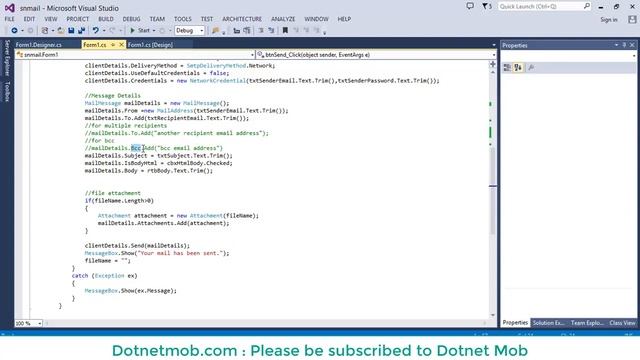This screenshot has height=360, width=640.
Task: Switch to the Form1.Designer.cs tab
Action: 39,45
